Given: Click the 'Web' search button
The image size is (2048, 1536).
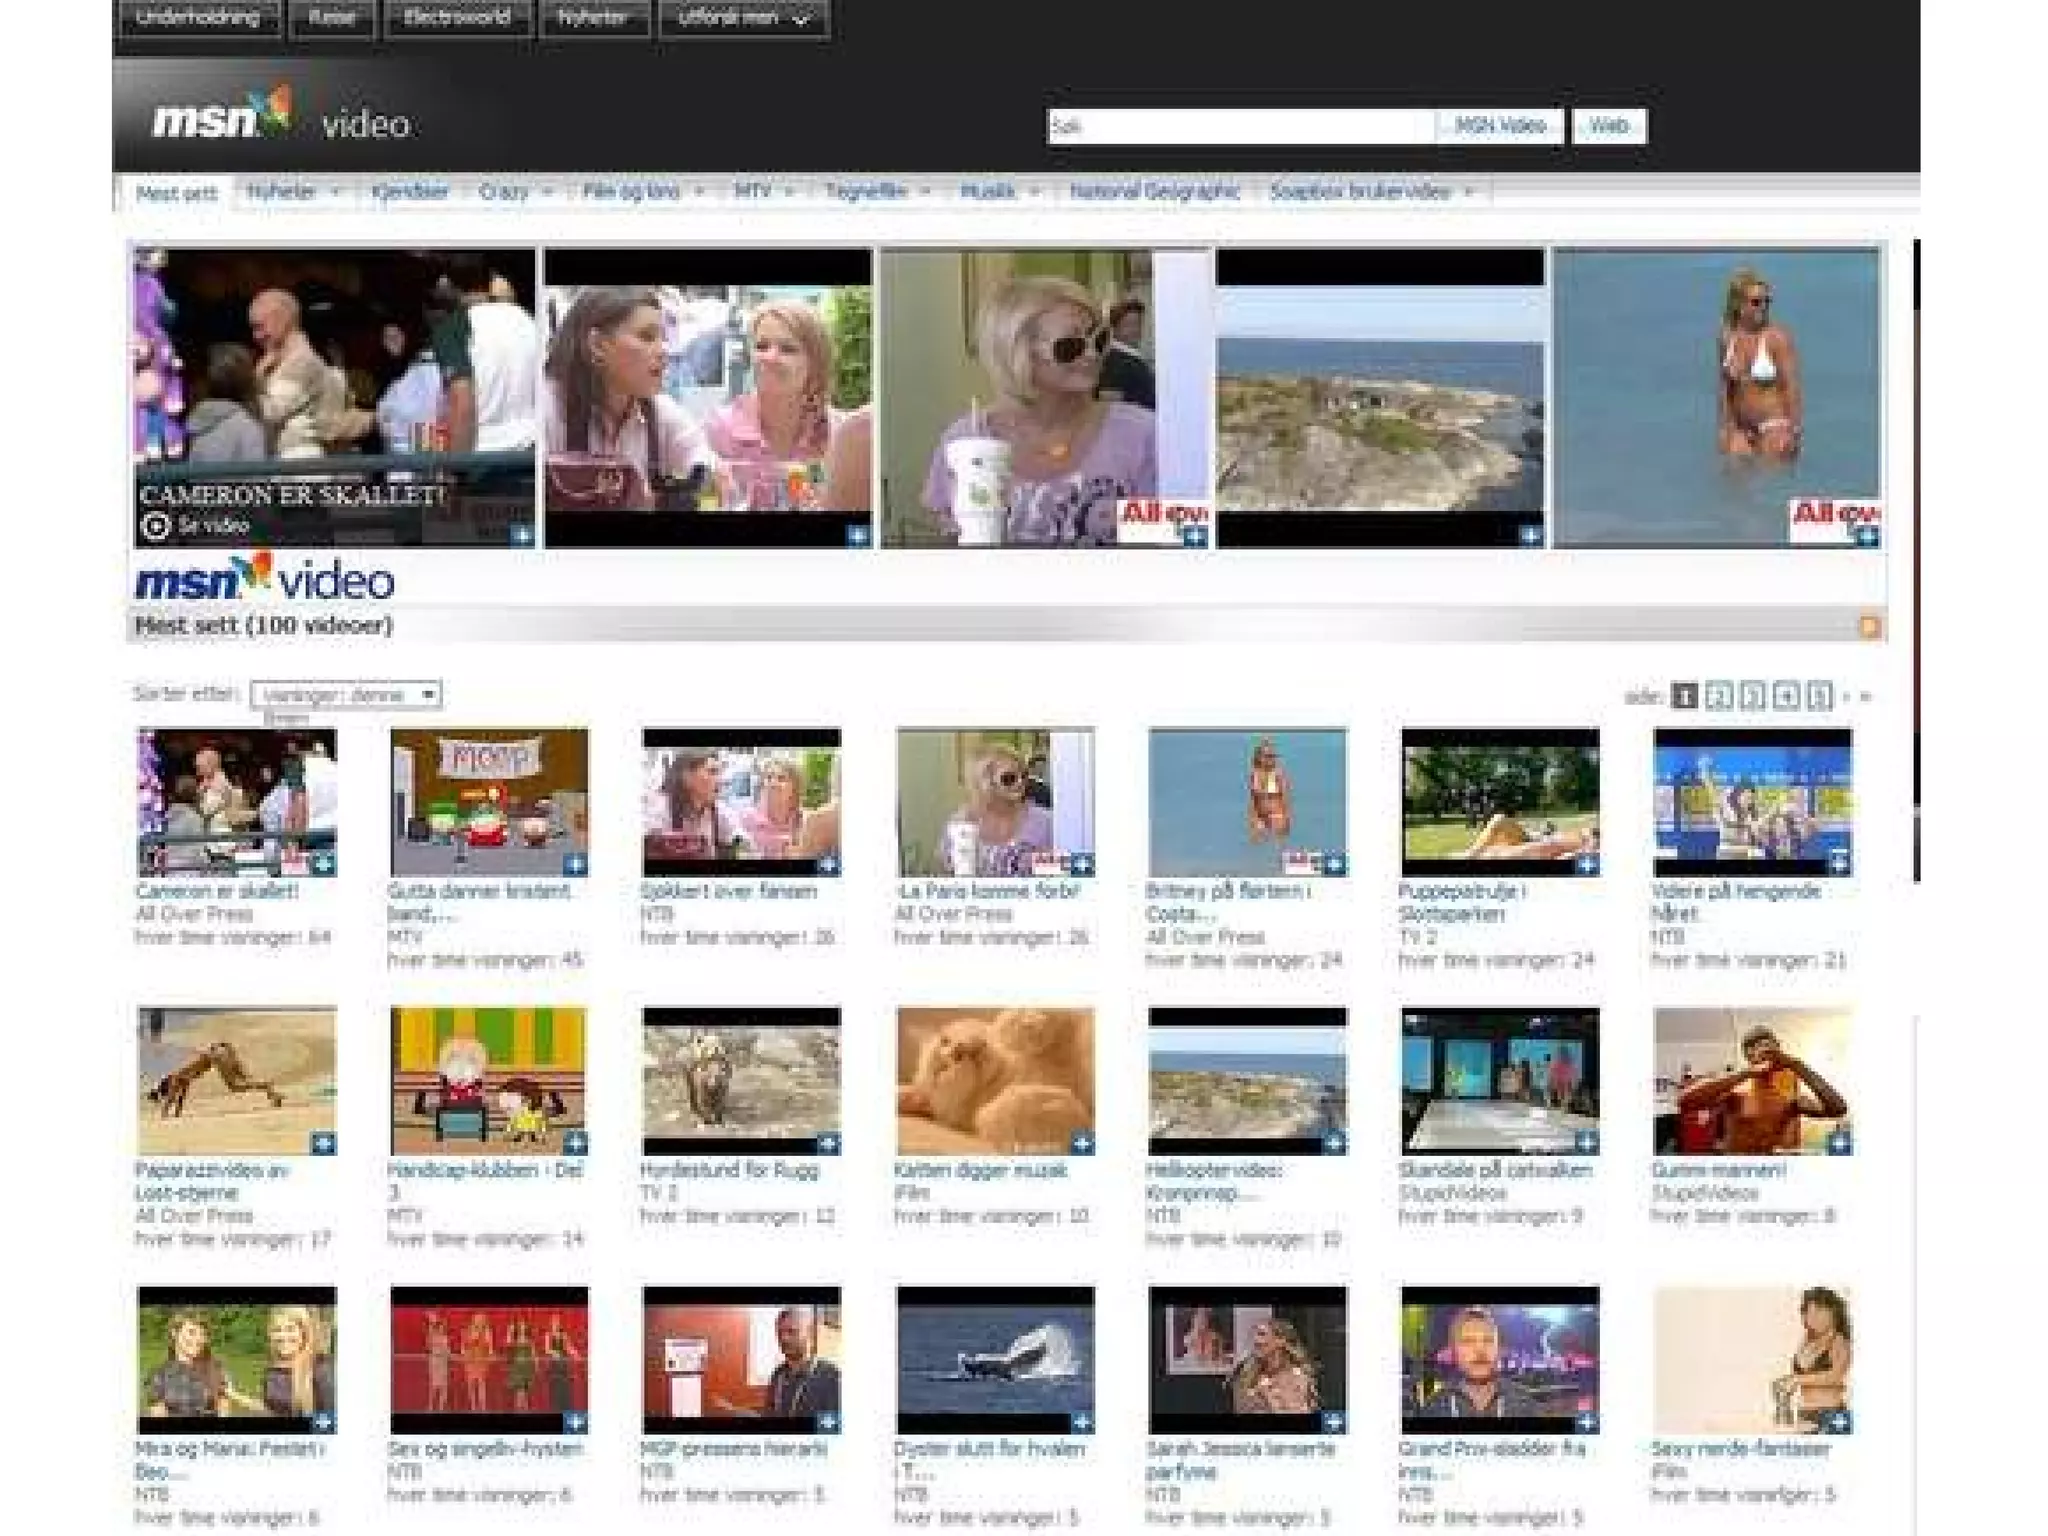Looking at the screenshot, I should (1608, 126).
